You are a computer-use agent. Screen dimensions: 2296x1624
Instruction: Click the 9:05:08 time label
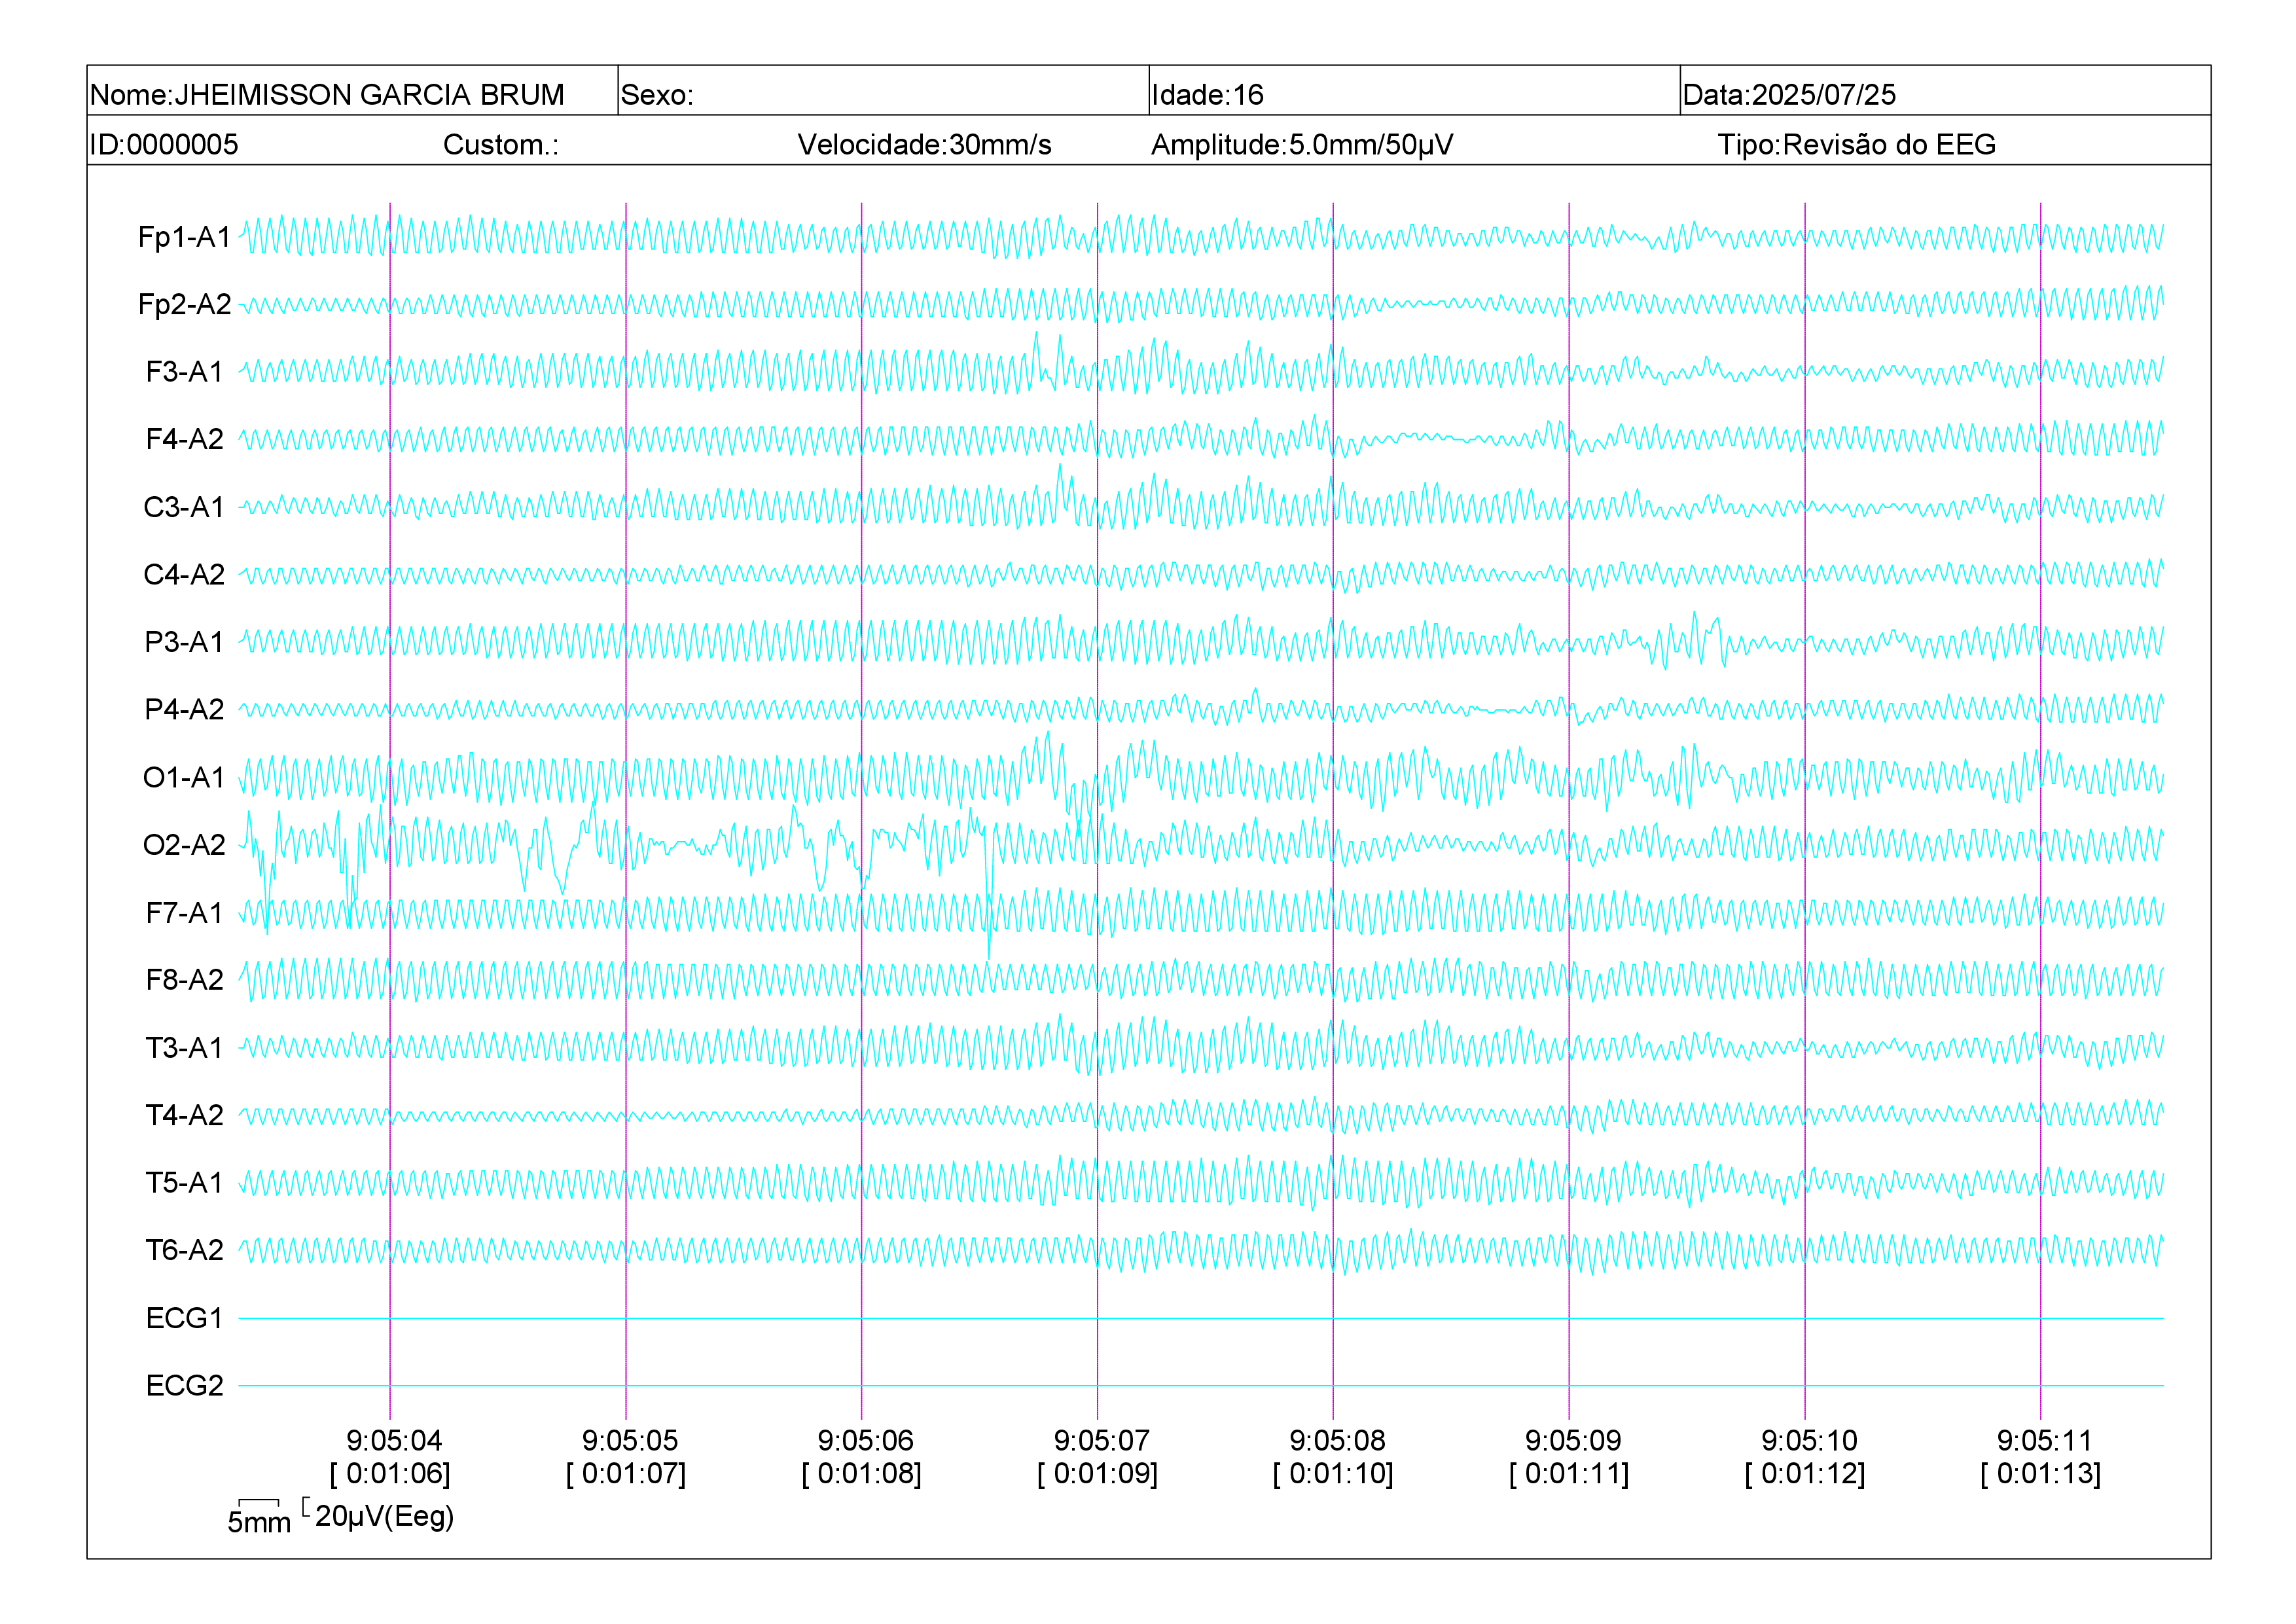pos(1338,1441)
